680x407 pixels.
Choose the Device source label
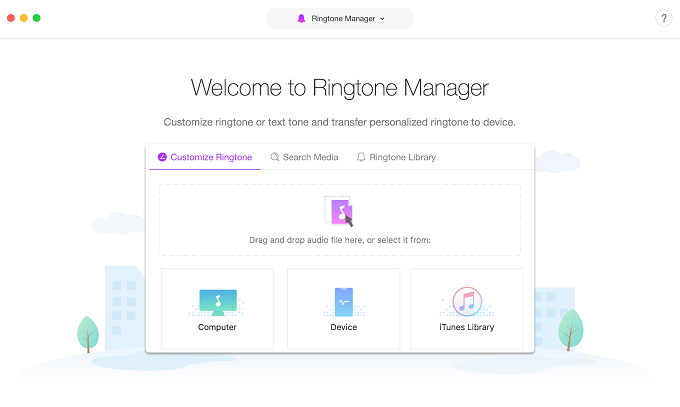coord(344,327)
